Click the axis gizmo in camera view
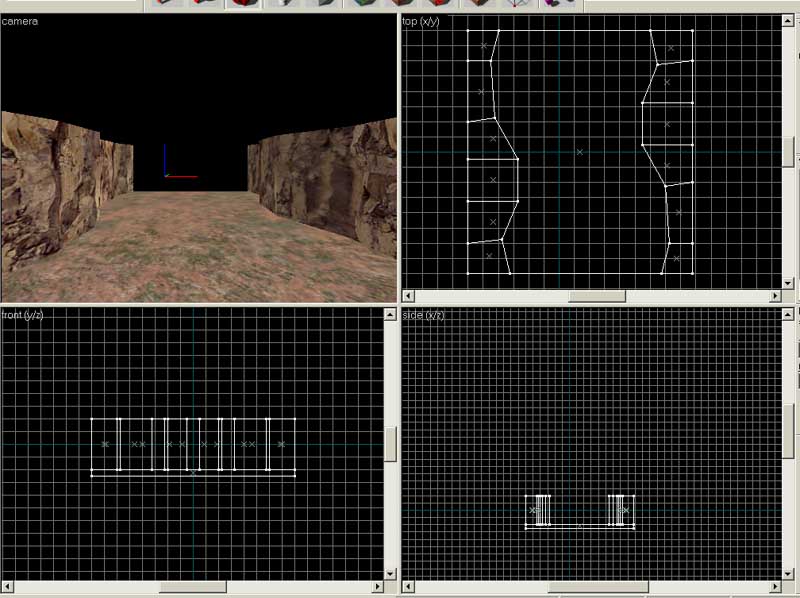The width and height of the screenshot is (800, 598). 168,166
